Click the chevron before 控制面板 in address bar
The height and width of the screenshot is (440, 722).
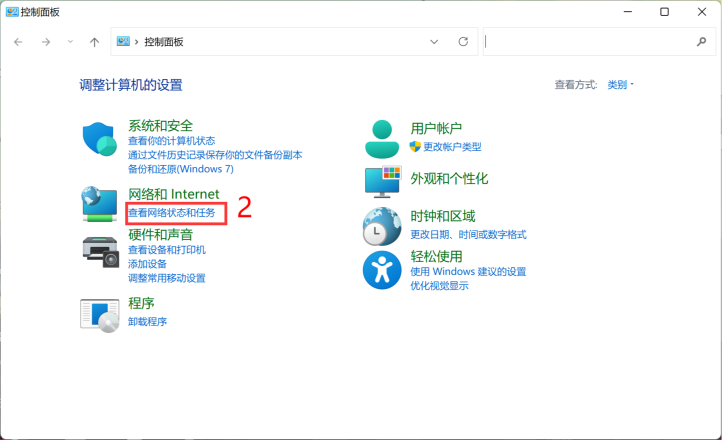point(136,42)
